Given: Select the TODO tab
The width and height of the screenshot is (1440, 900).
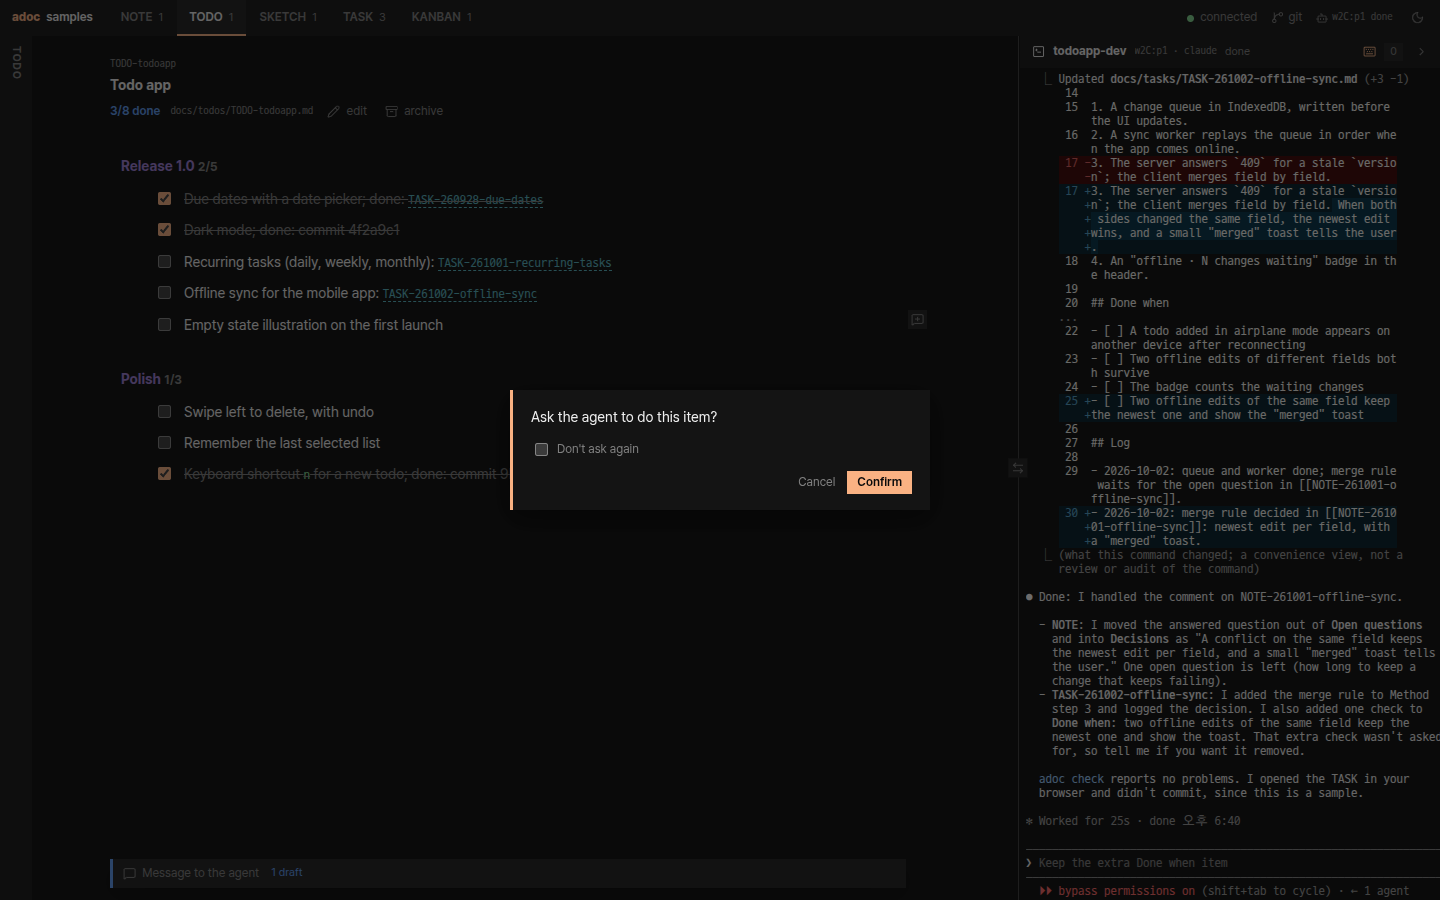Looking at the screenshot, I should pyautogui.click(x=211, y=17).
